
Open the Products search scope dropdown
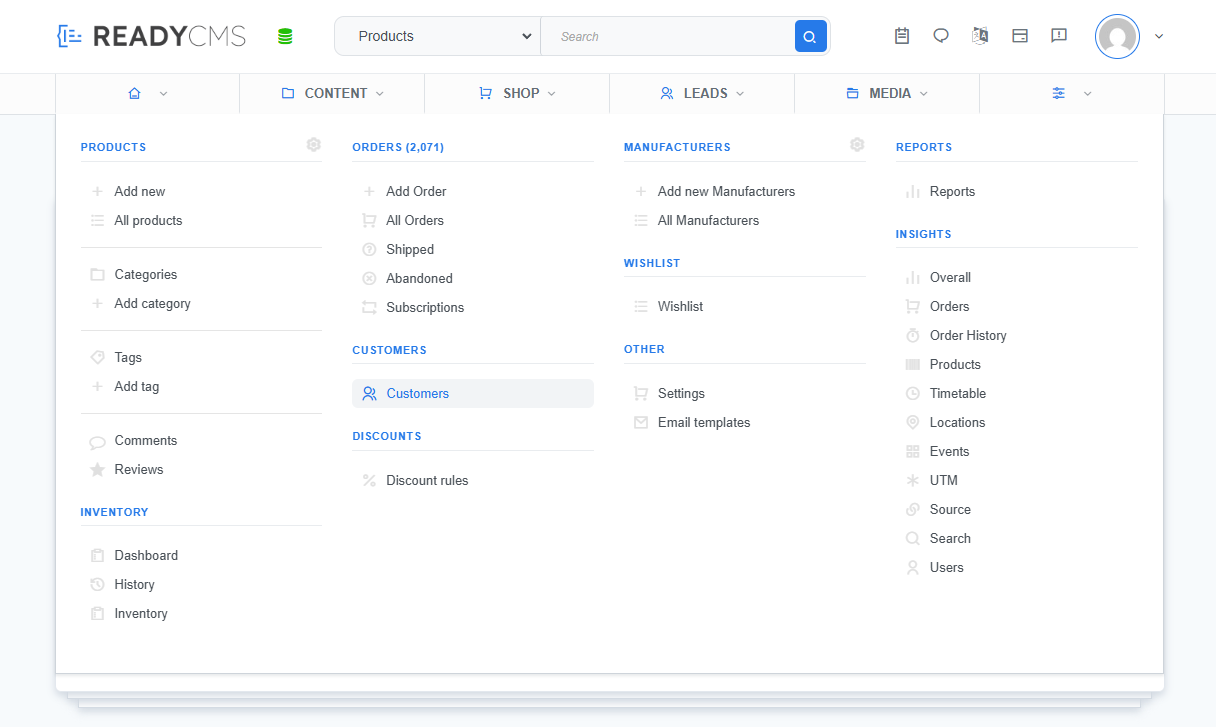click(438, 36)
